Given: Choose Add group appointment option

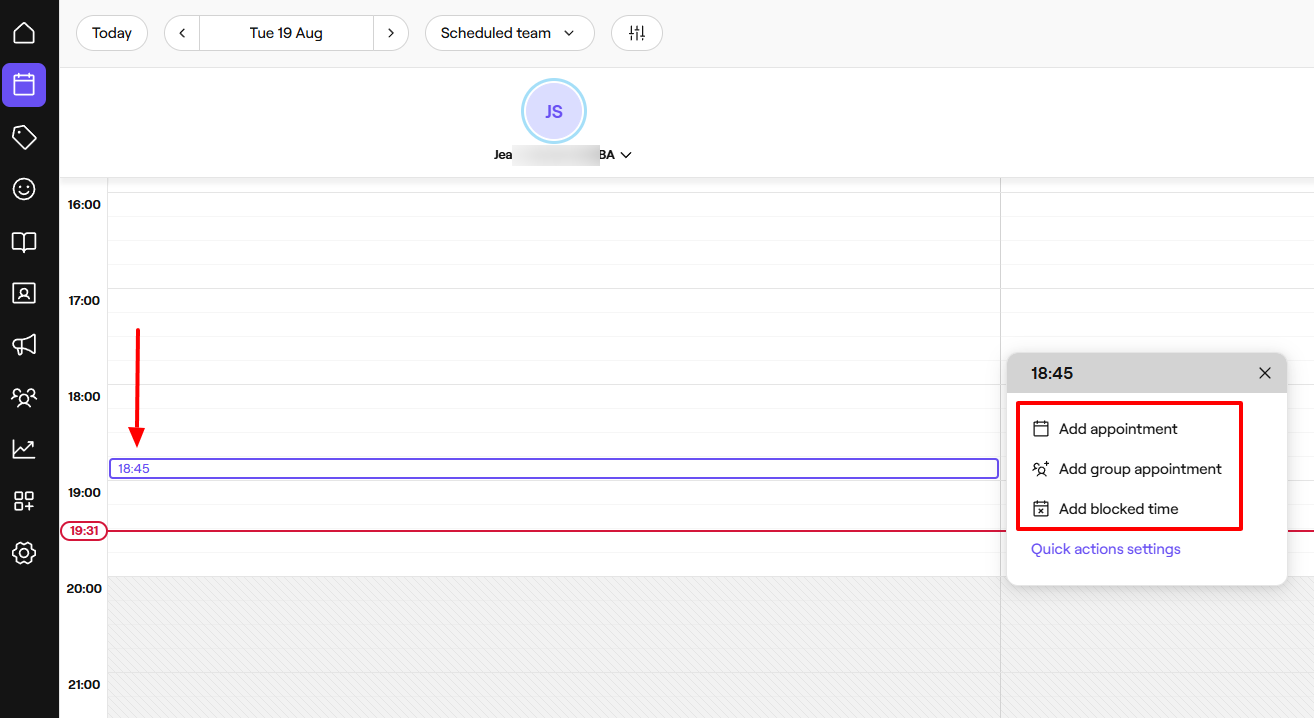Looking at the screenshot, I should [1140, 469].
